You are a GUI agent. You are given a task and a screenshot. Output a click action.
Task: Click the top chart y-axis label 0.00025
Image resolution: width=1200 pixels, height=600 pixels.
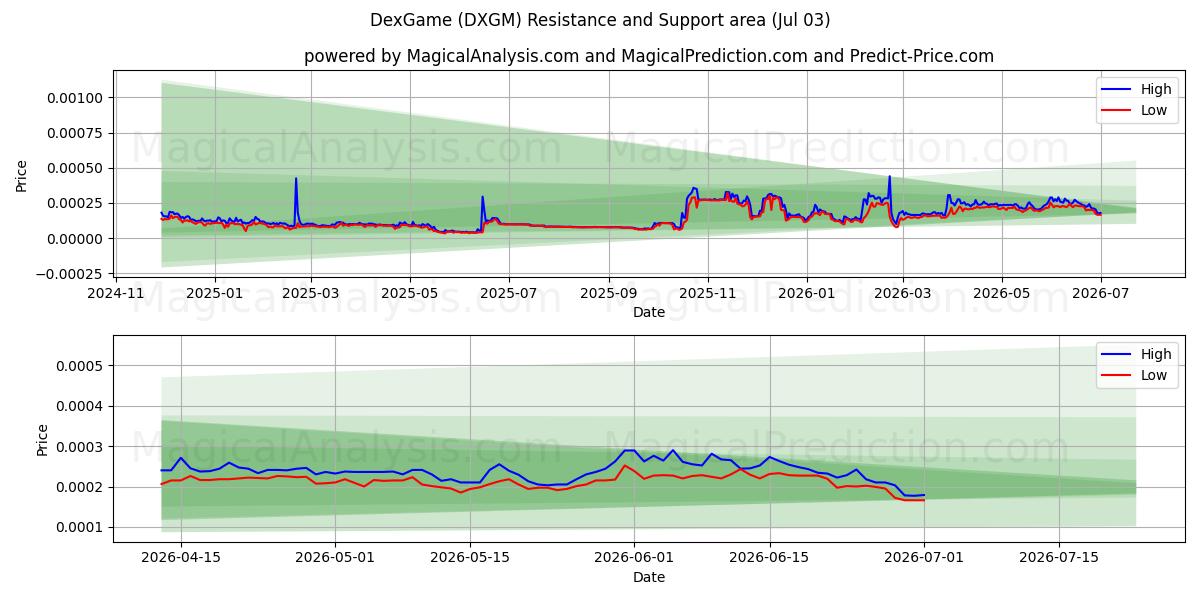[x=75, y=203]
